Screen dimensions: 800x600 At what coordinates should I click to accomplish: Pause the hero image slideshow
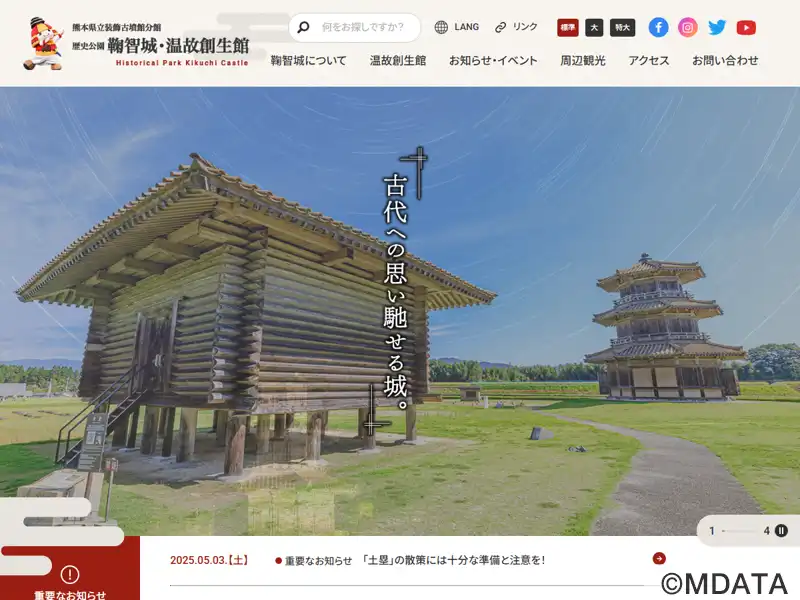pos(781,531)
